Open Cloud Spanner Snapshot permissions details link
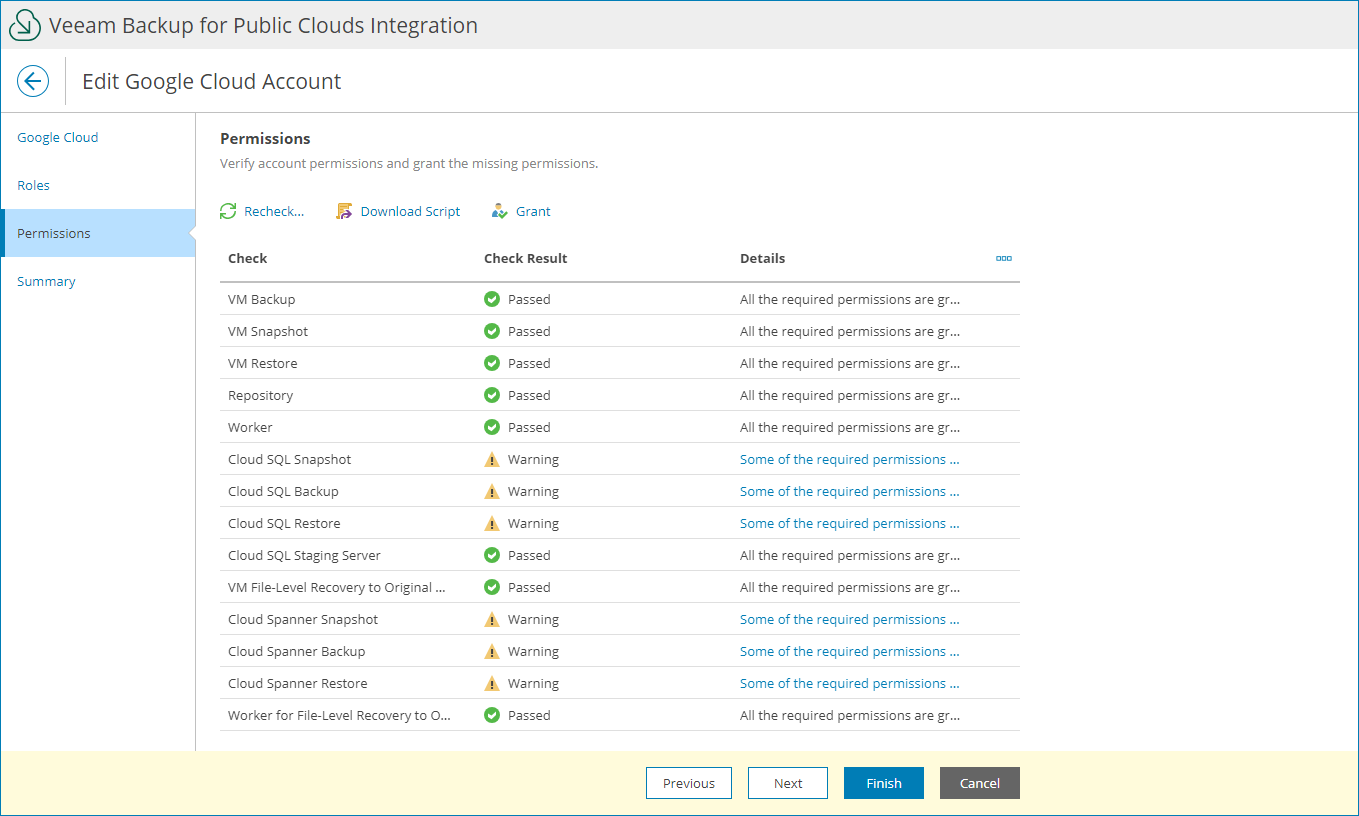1359x816 pixels. pyautogui.click(x=849, y=619)
